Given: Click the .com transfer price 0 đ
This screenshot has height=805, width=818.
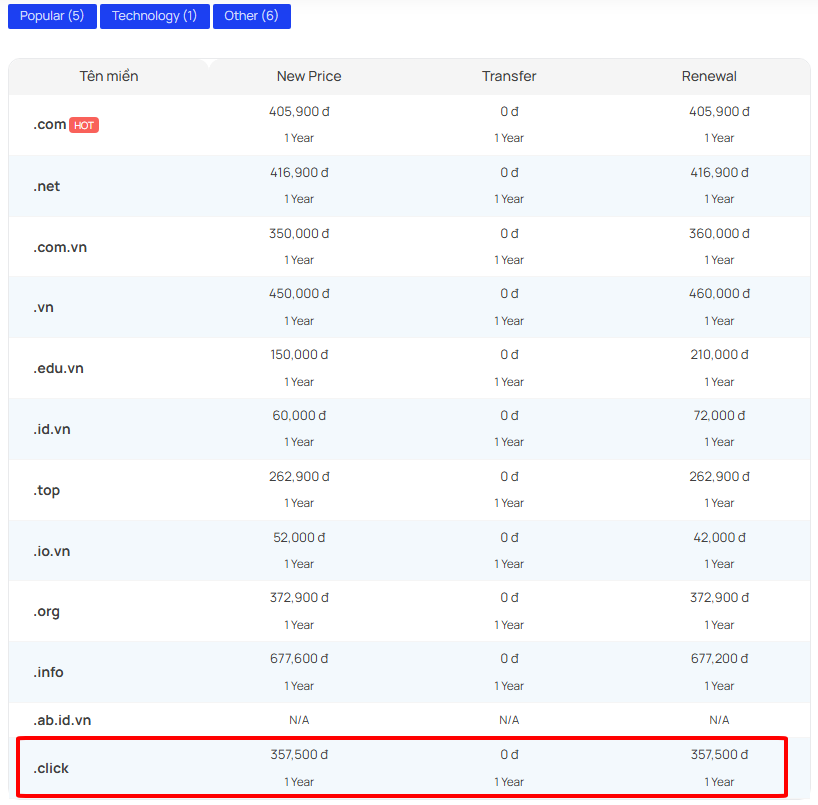Looking at the screenshot, I should [509, 112].
